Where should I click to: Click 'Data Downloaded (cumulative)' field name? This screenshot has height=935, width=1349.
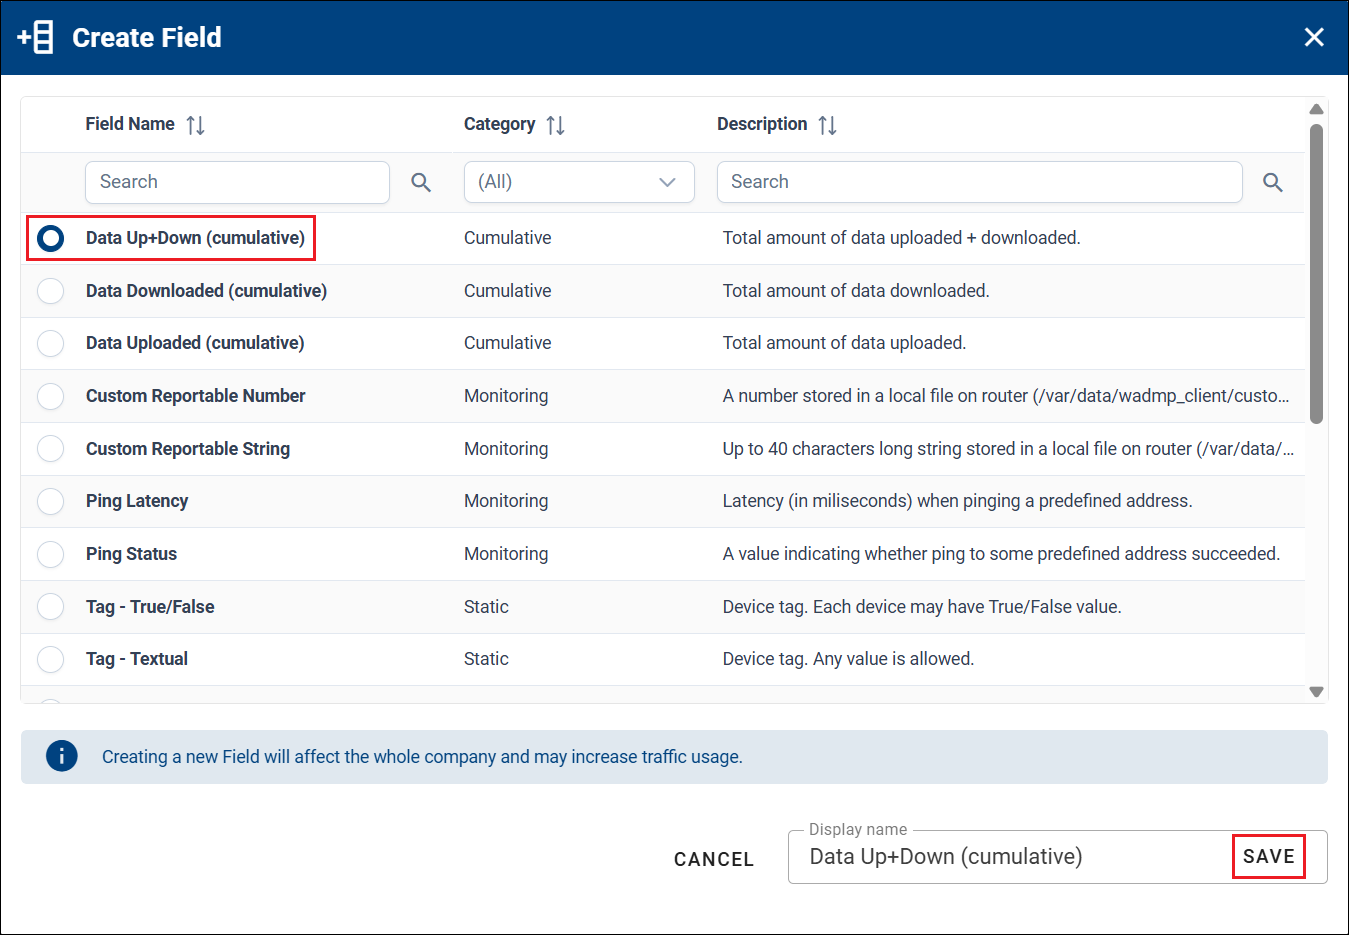coord(206,291)
